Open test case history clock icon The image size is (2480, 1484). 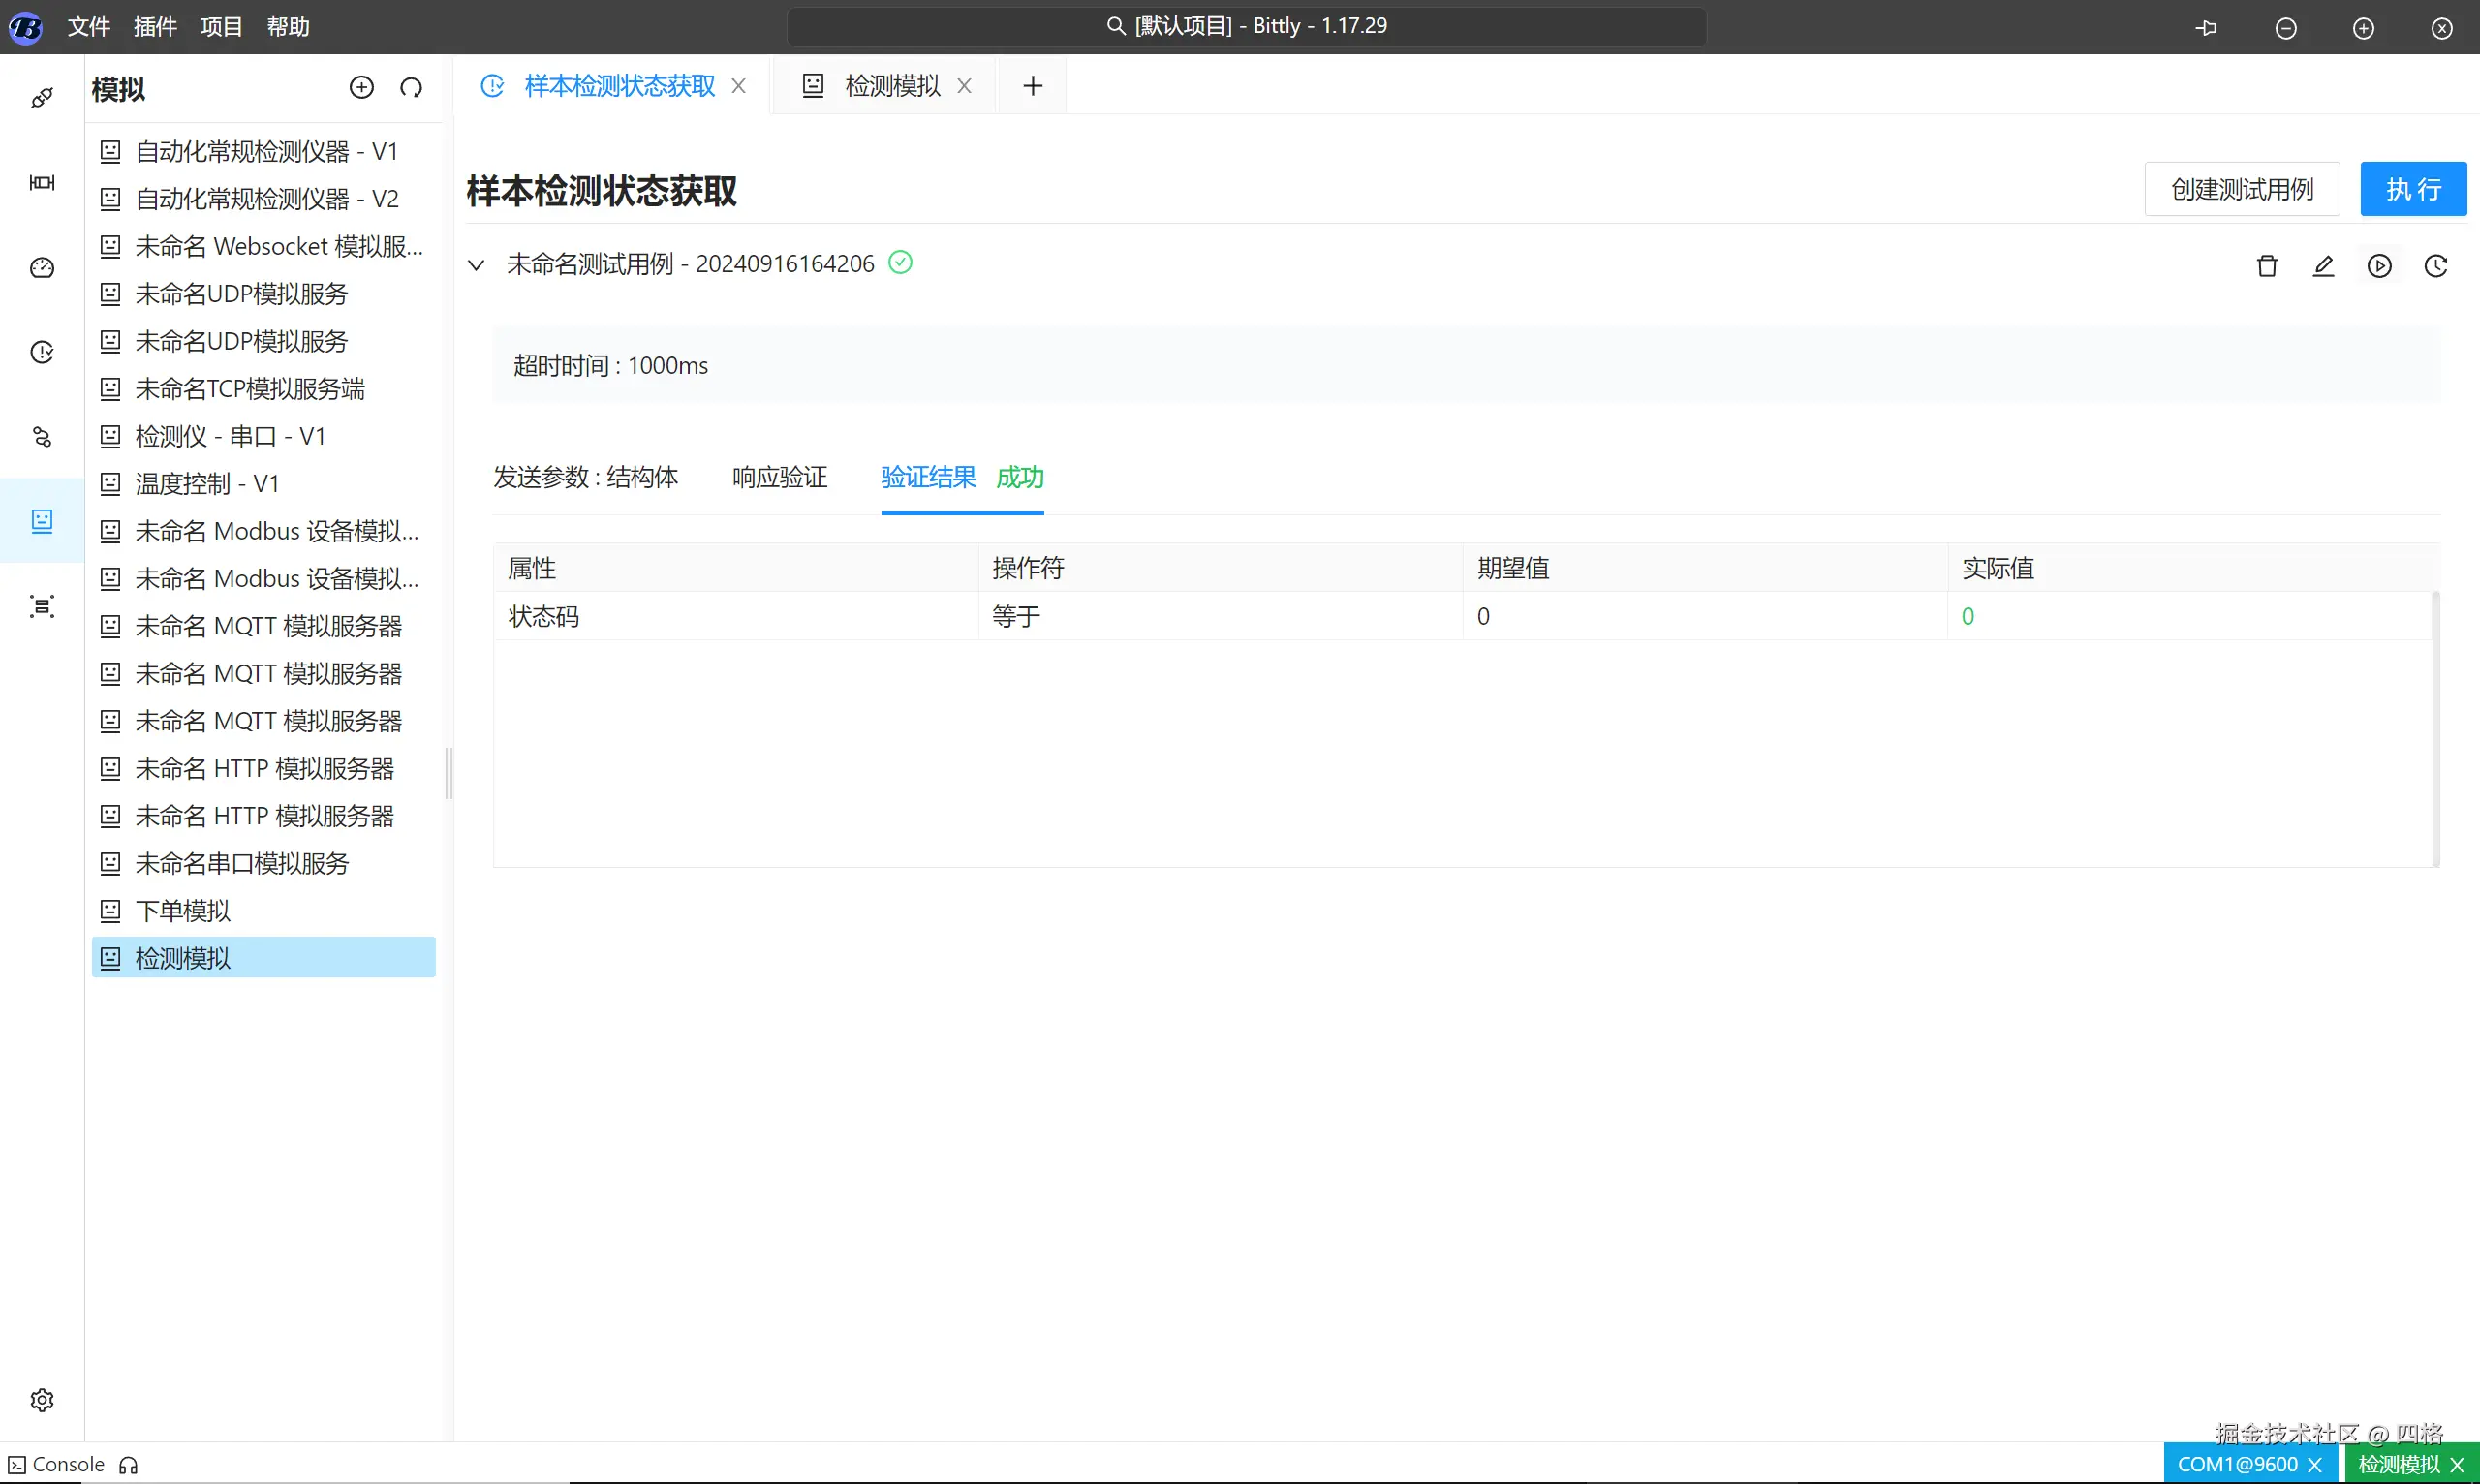click(2435, 266)
